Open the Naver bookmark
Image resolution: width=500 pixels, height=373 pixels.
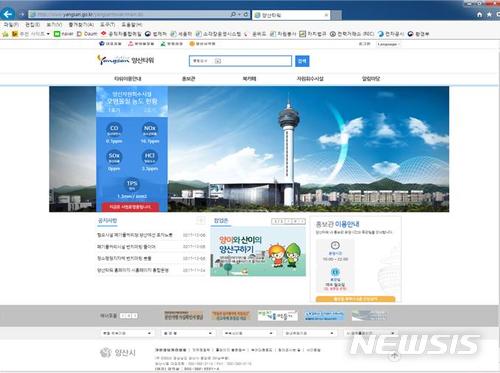pos(64,34)
